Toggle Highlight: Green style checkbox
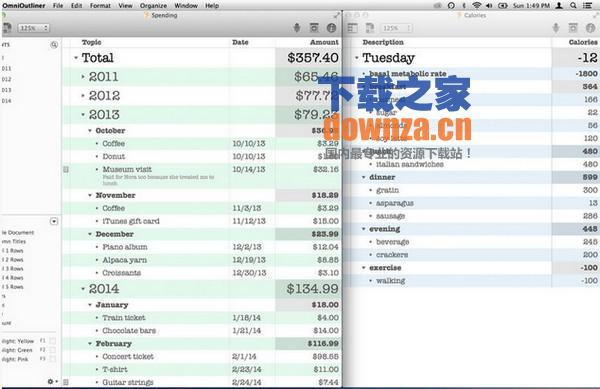This screenshot has width=600, height=389. click(x=52, y=350)
